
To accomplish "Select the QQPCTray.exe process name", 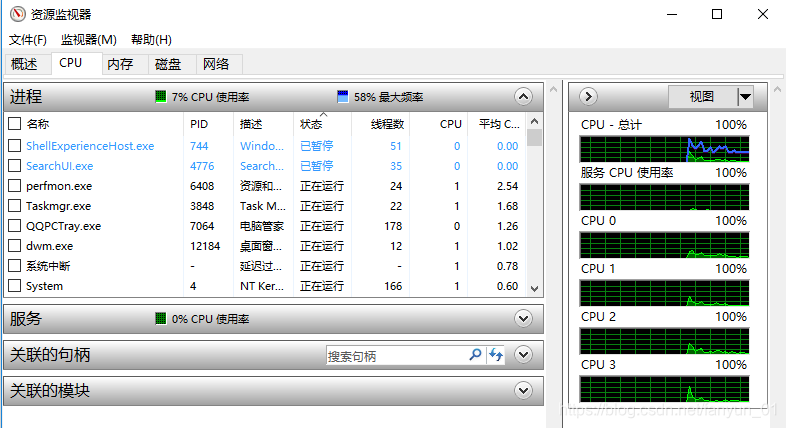I will (64, 226).
